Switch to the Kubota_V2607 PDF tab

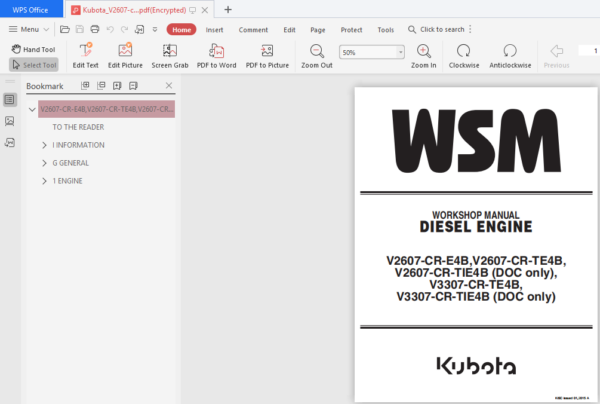134,10
